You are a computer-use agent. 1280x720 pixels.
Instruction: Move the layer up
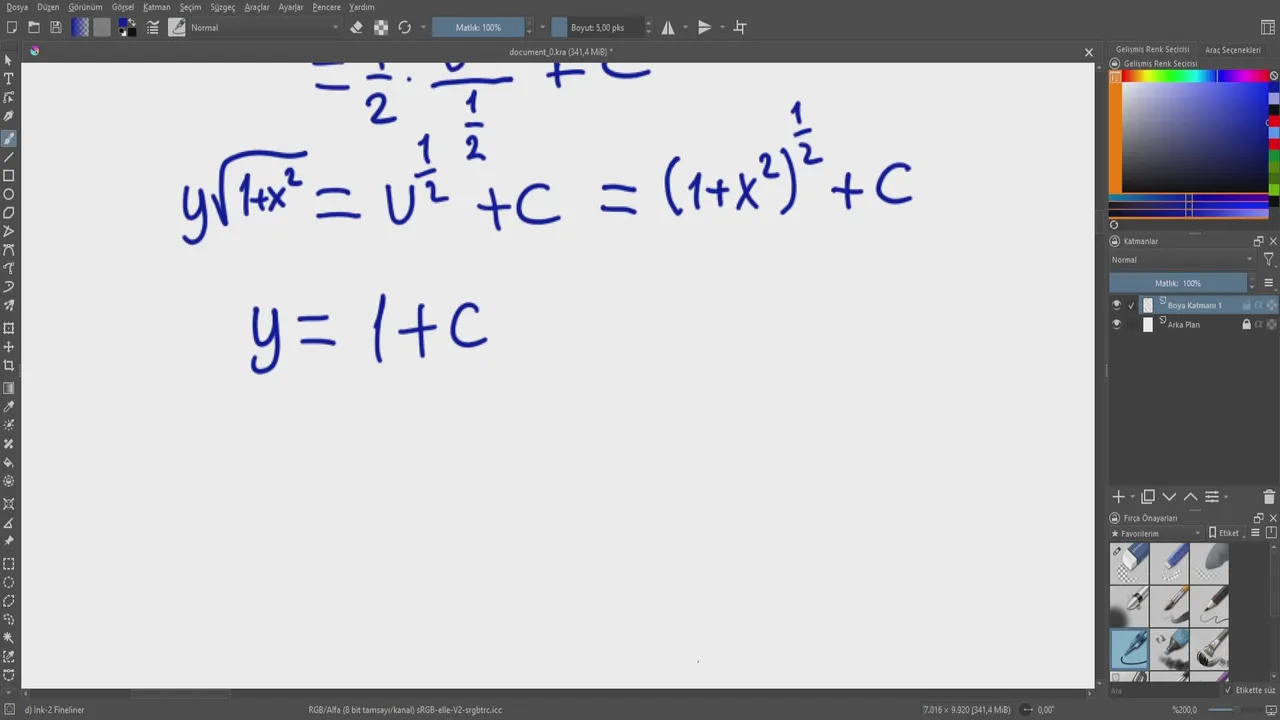[x=1190, y=497]
